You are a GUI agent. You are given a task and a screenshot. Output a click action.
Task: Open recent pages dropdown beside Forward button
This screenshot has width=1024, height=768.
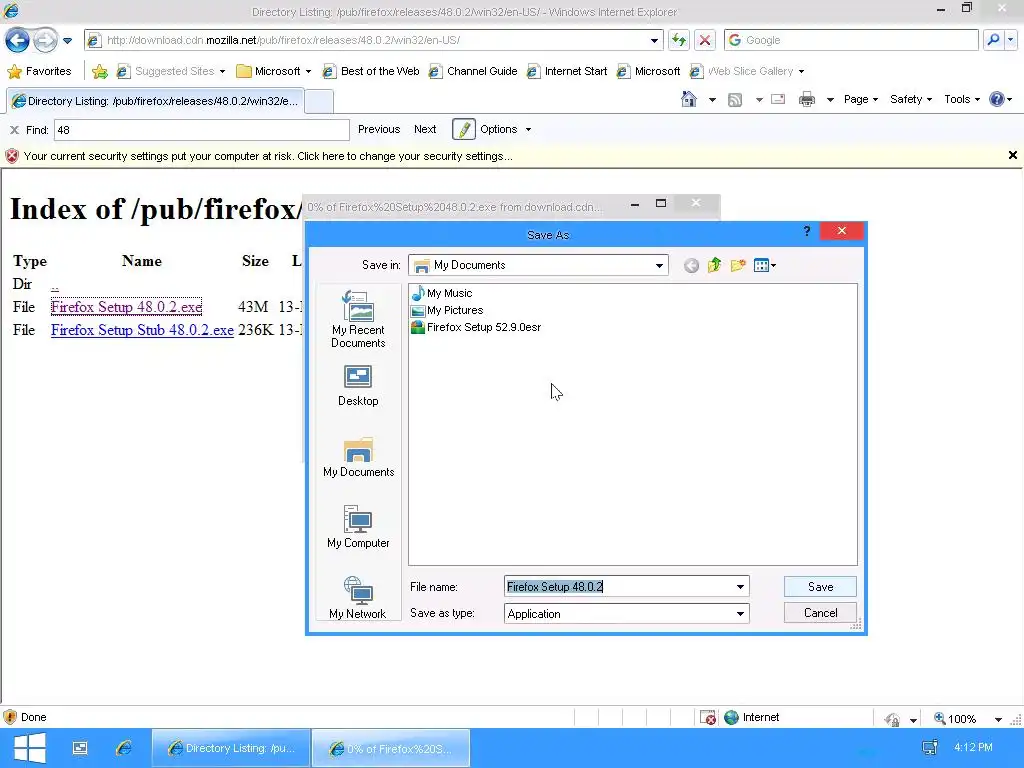coord(67,40)
